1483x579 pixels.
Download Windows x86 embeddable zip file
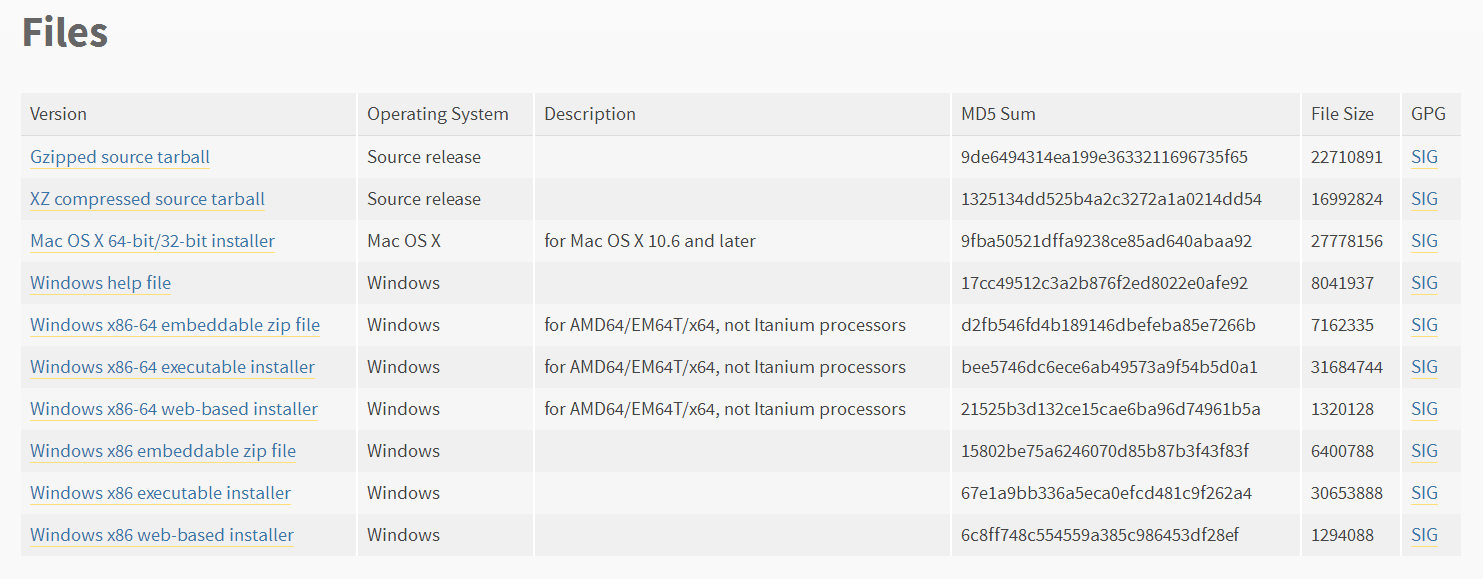pos(163,451)
